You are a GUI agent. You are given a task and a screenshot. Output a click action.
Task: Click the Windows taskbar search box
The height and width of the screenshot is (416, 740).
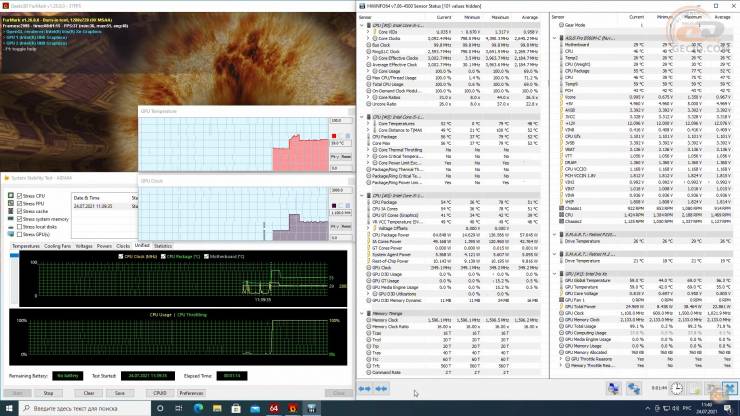(x=85, y=408)
